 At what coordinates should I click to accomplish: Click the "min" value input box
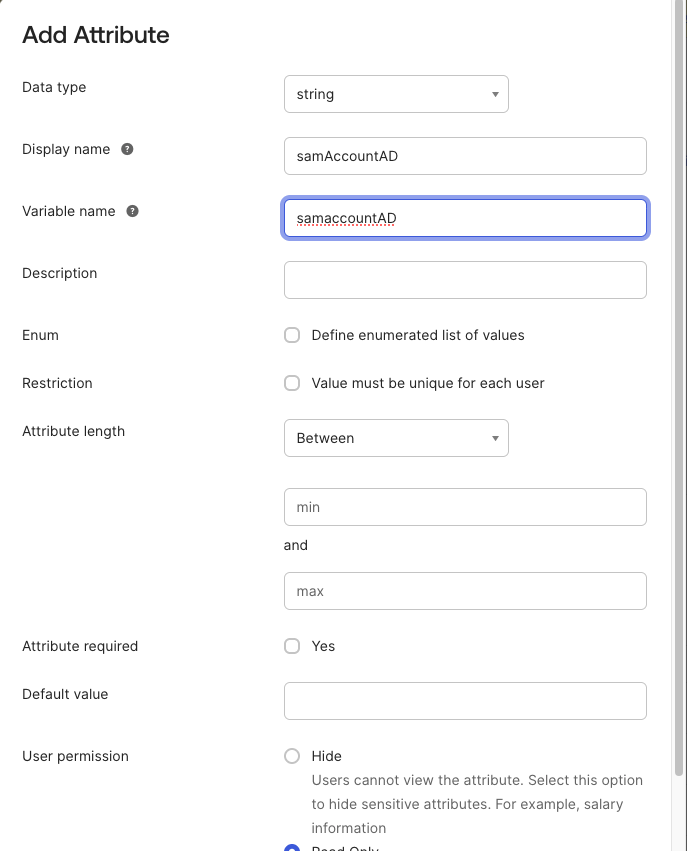pos(465,507)
